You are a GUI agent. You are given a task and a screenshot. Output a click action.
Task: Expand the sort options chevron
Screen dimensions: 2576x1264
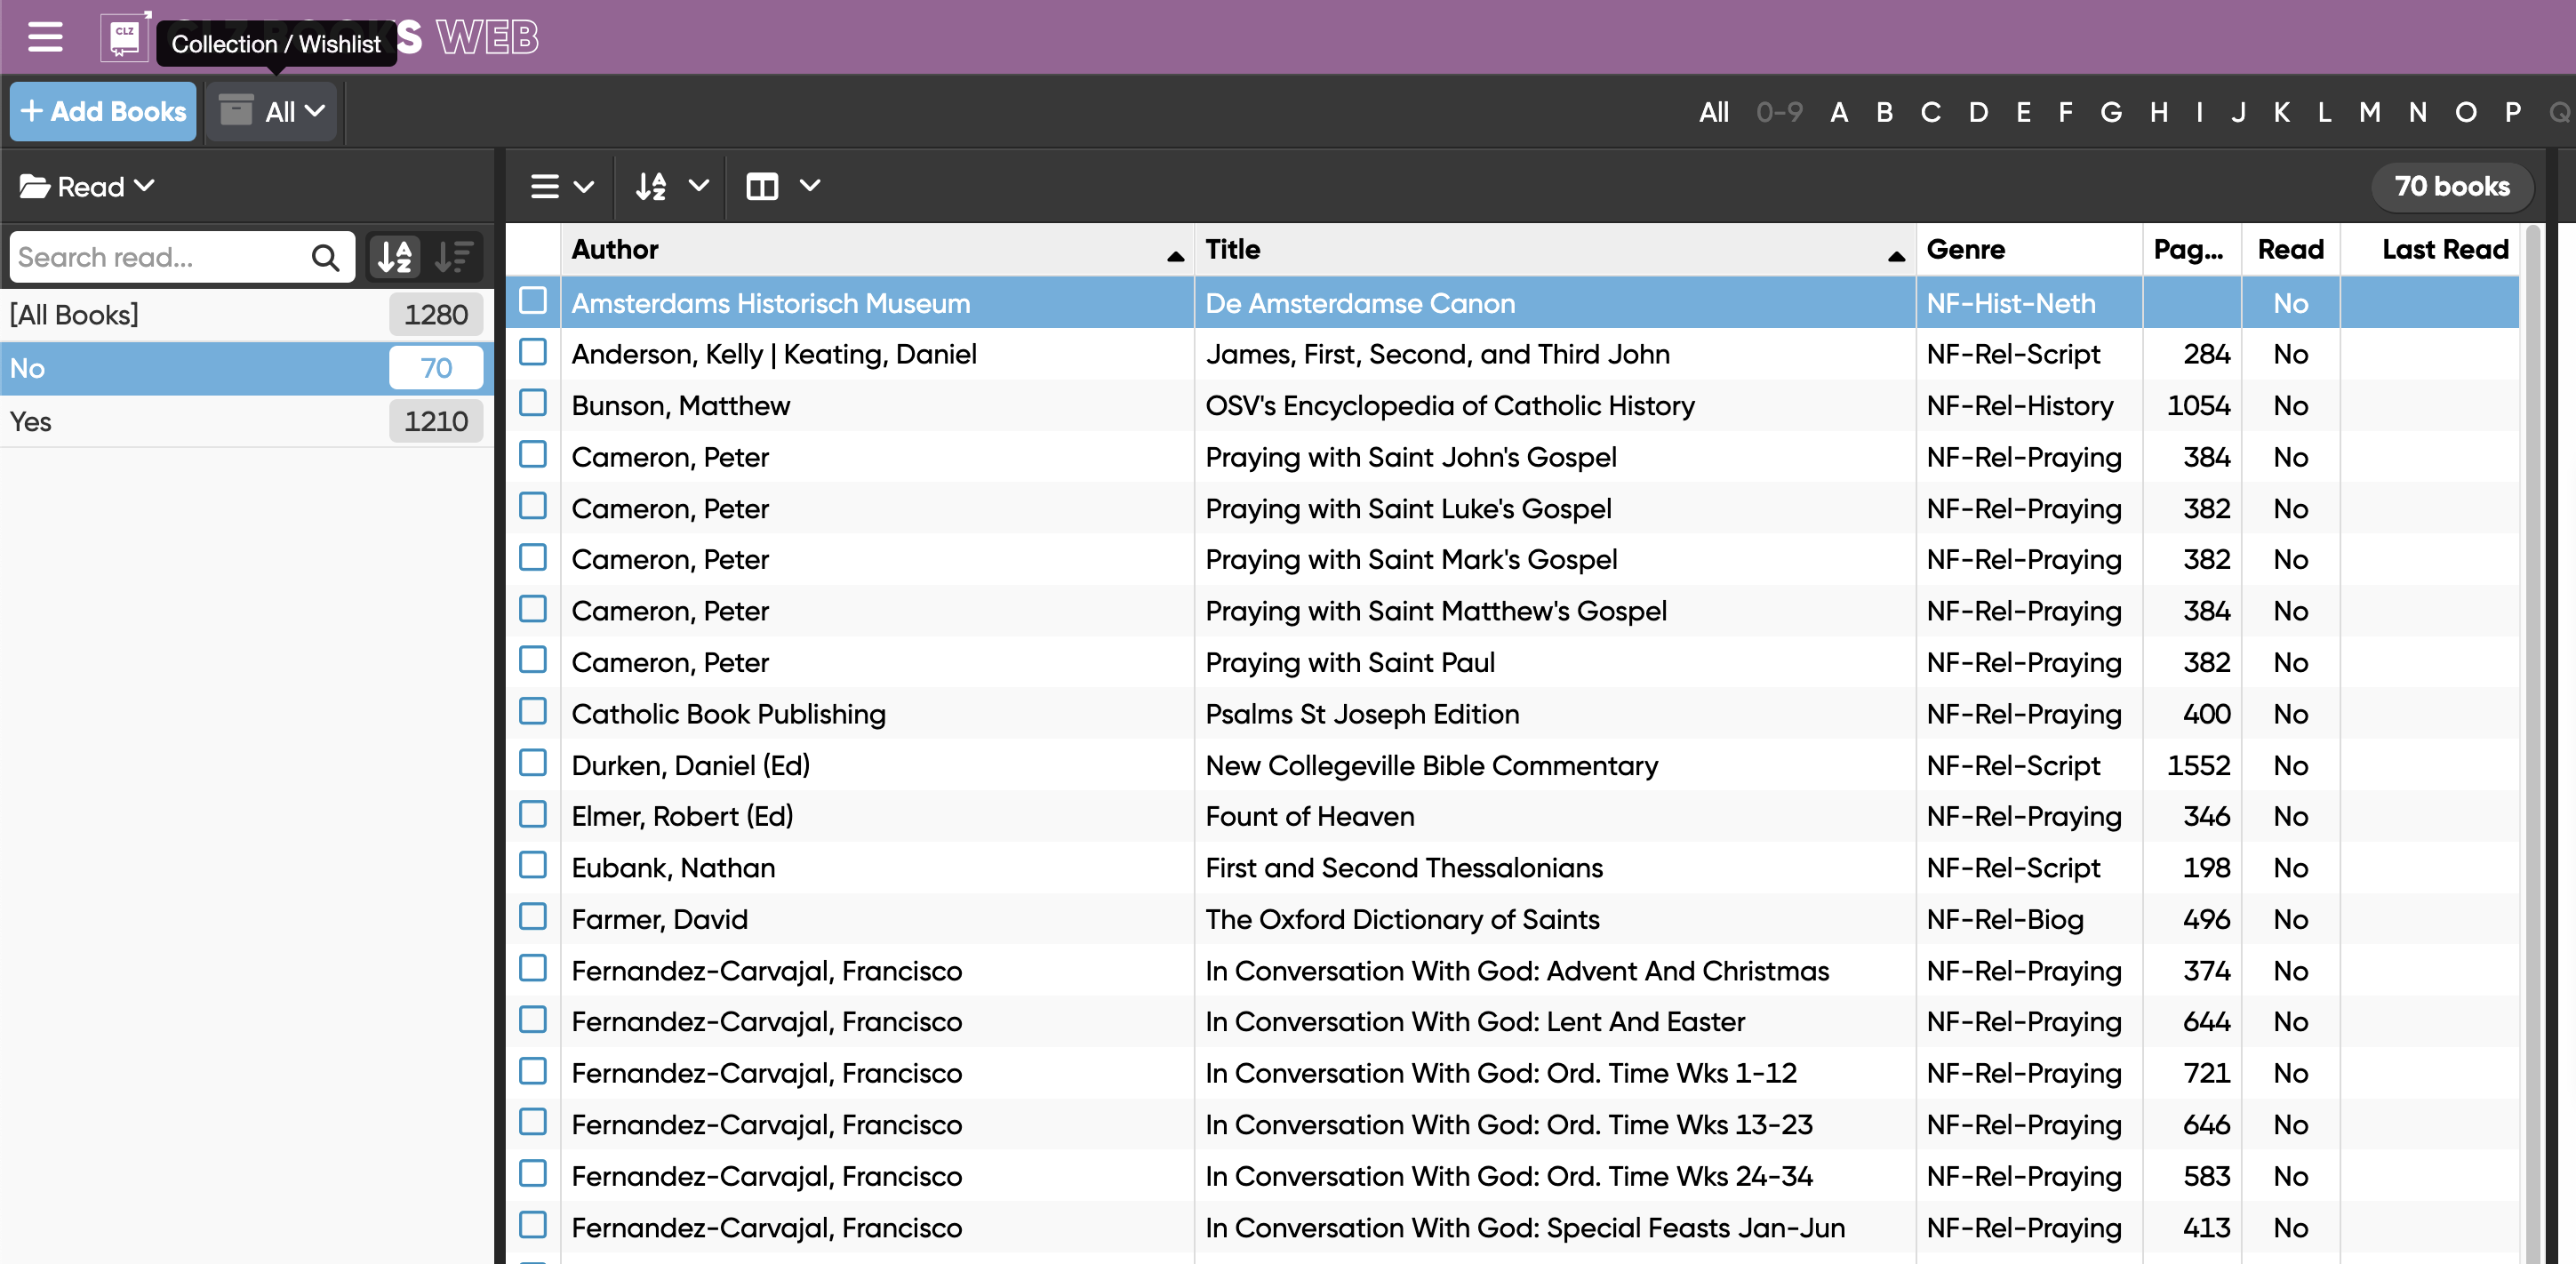(x=699, y=186)
